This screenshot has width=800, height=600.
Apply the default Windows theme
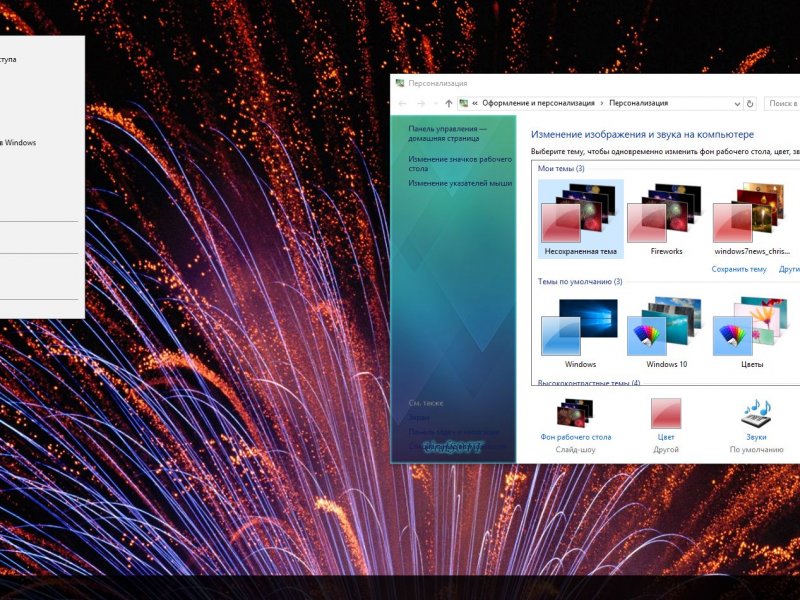click(581, 332)
